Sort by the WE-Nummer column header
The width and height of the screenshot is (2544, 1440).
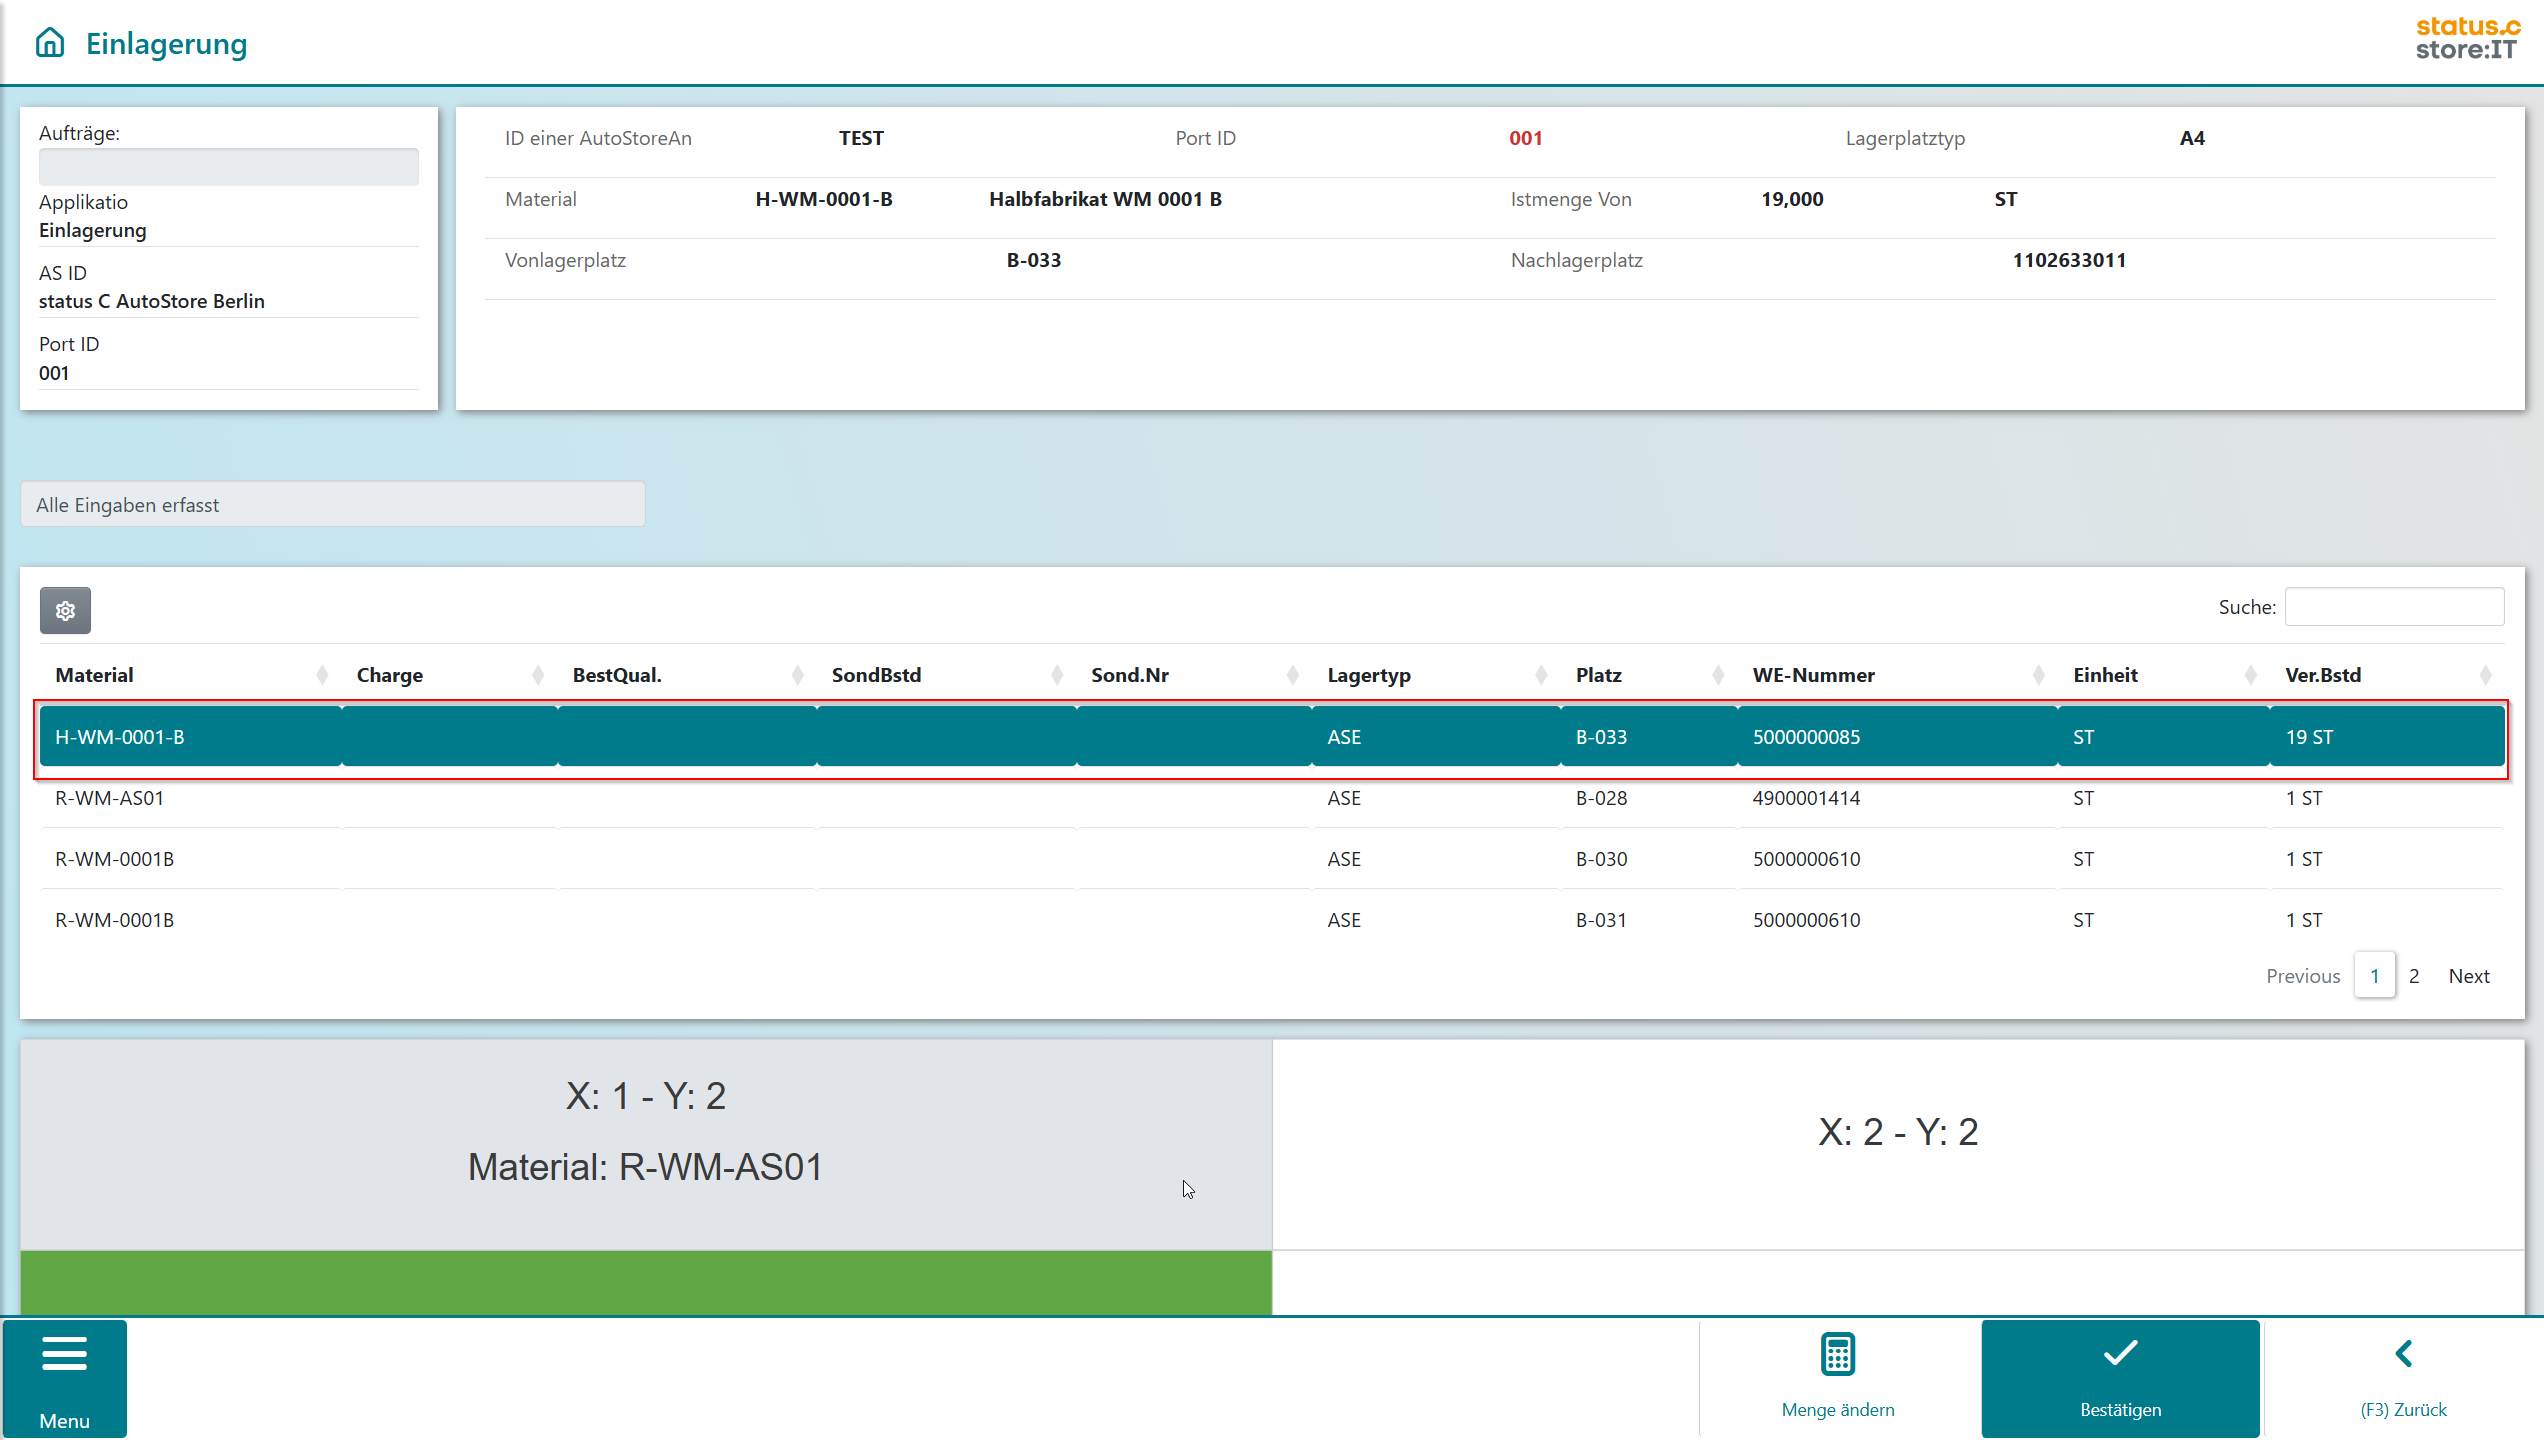(1813, 675)
